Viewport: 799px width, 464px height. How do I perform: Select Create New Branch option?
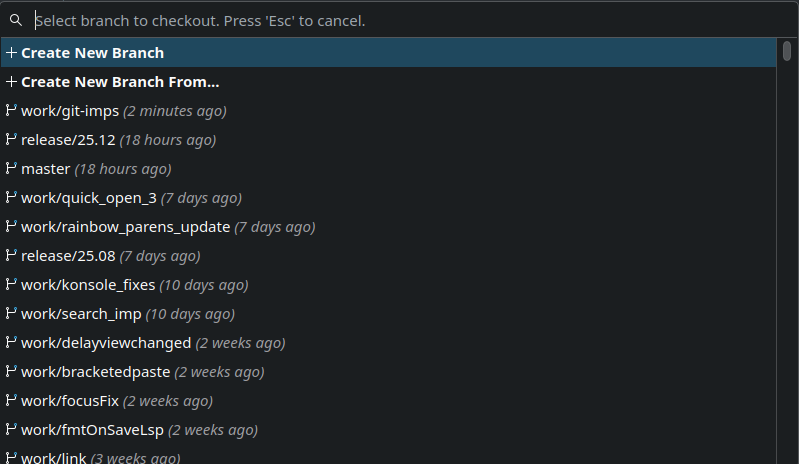click(x=92, y=53)
